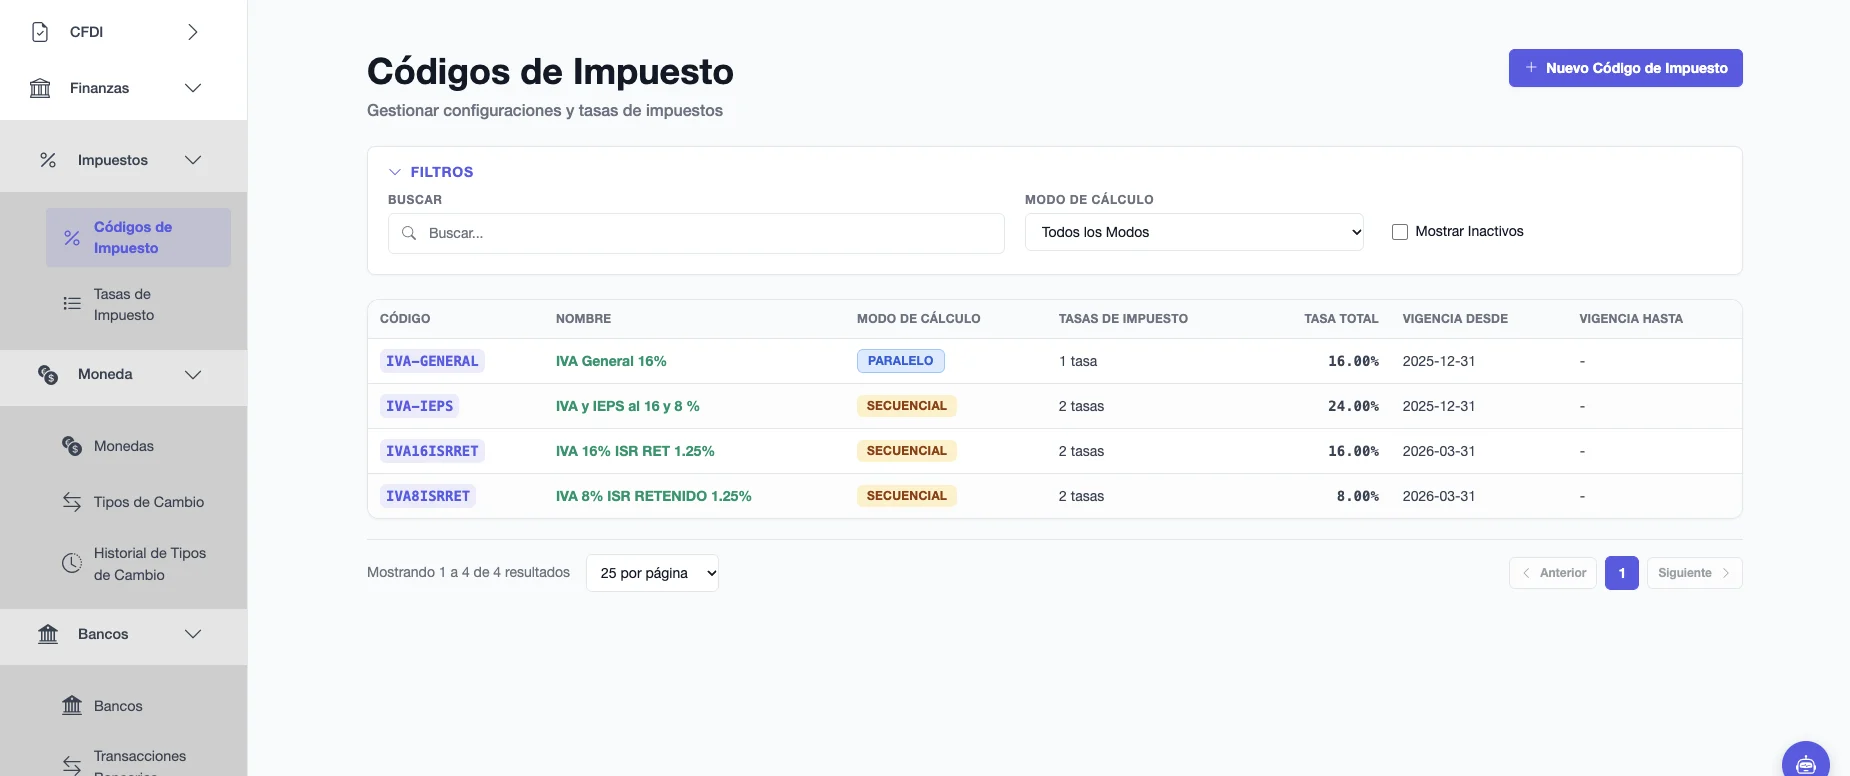
Task: Click the Buscar search input field
Action: 696,233
